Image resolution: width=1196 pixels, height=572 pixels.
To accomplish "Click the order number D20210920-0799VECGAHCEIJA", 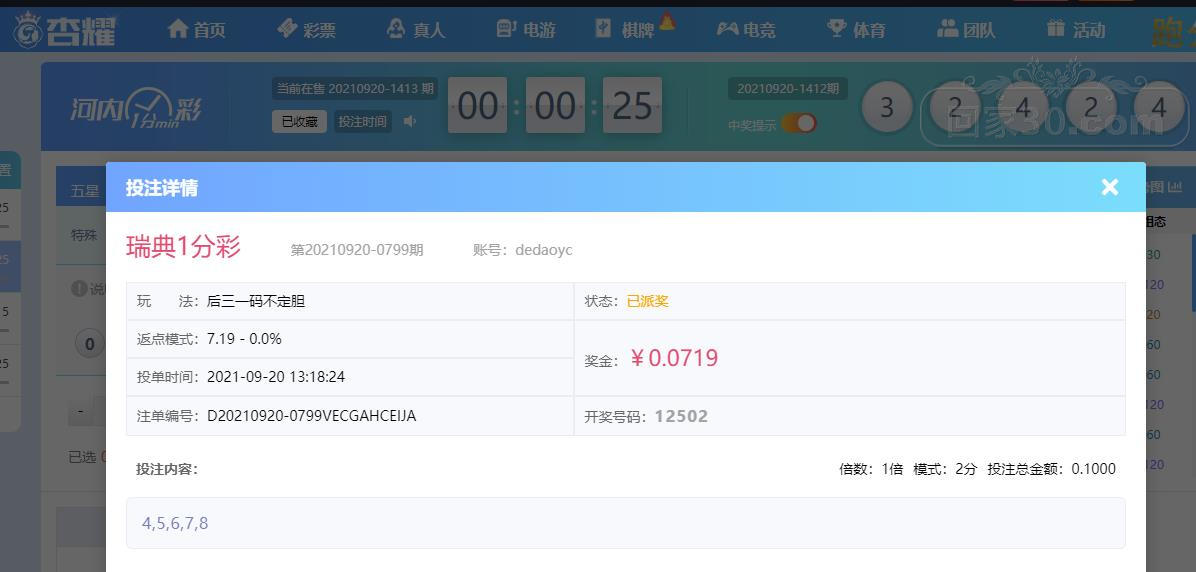I will (311, 416).
